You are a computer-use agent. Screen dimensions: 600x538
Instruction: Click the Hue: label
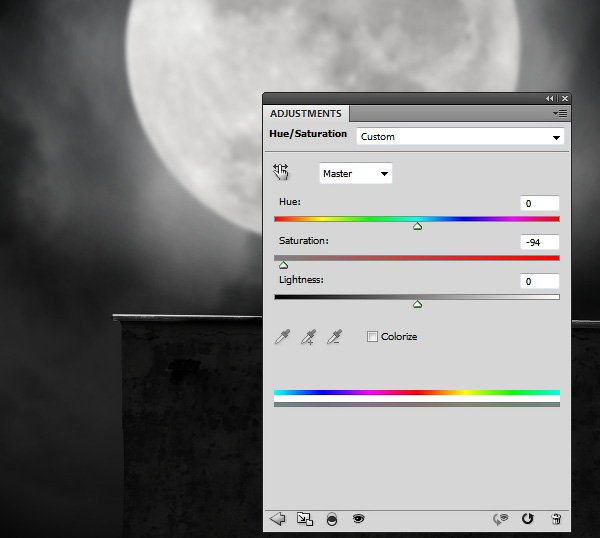[290, 202]
